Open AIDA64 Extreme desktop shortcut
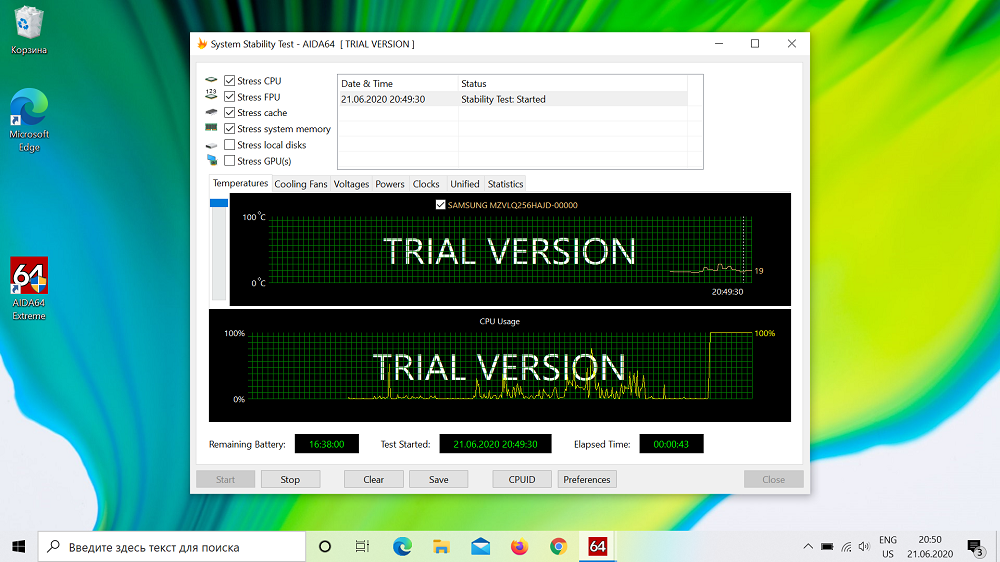 coord(29,288)
